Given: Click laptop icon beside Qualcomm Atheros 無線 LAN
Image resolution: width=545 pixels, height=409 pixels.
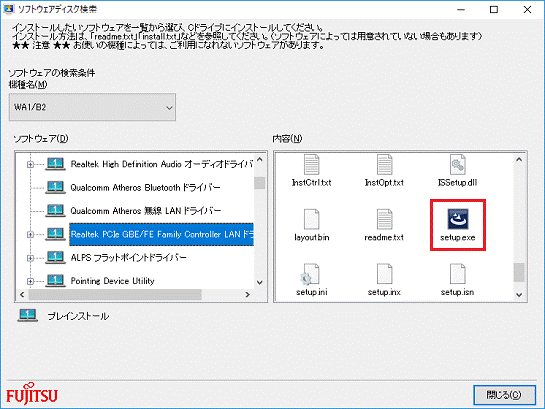Looking at the screenshot, I should click(x=55, y=211).
